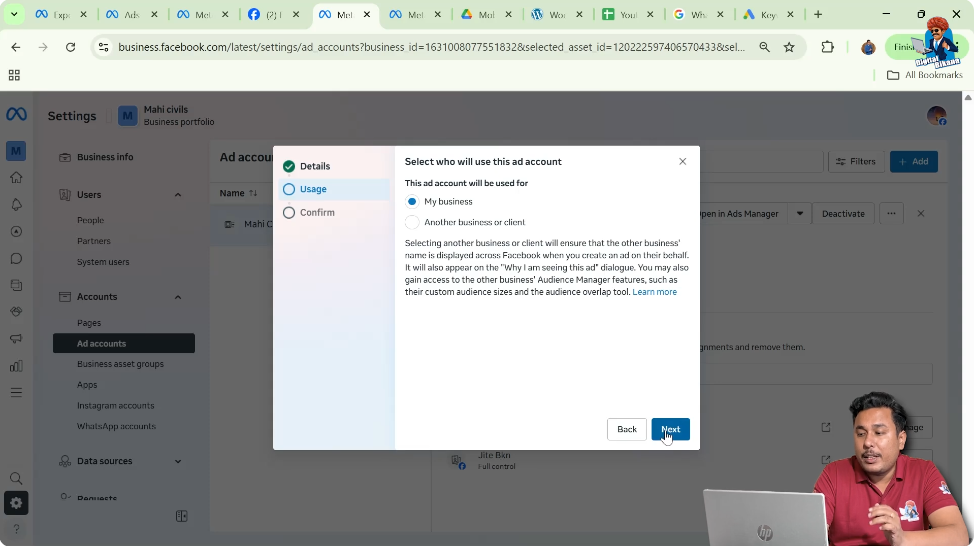Screen dimensions: 976x546
Task: Open WhatsApp accounts settings
Action: tap(116, 426)
